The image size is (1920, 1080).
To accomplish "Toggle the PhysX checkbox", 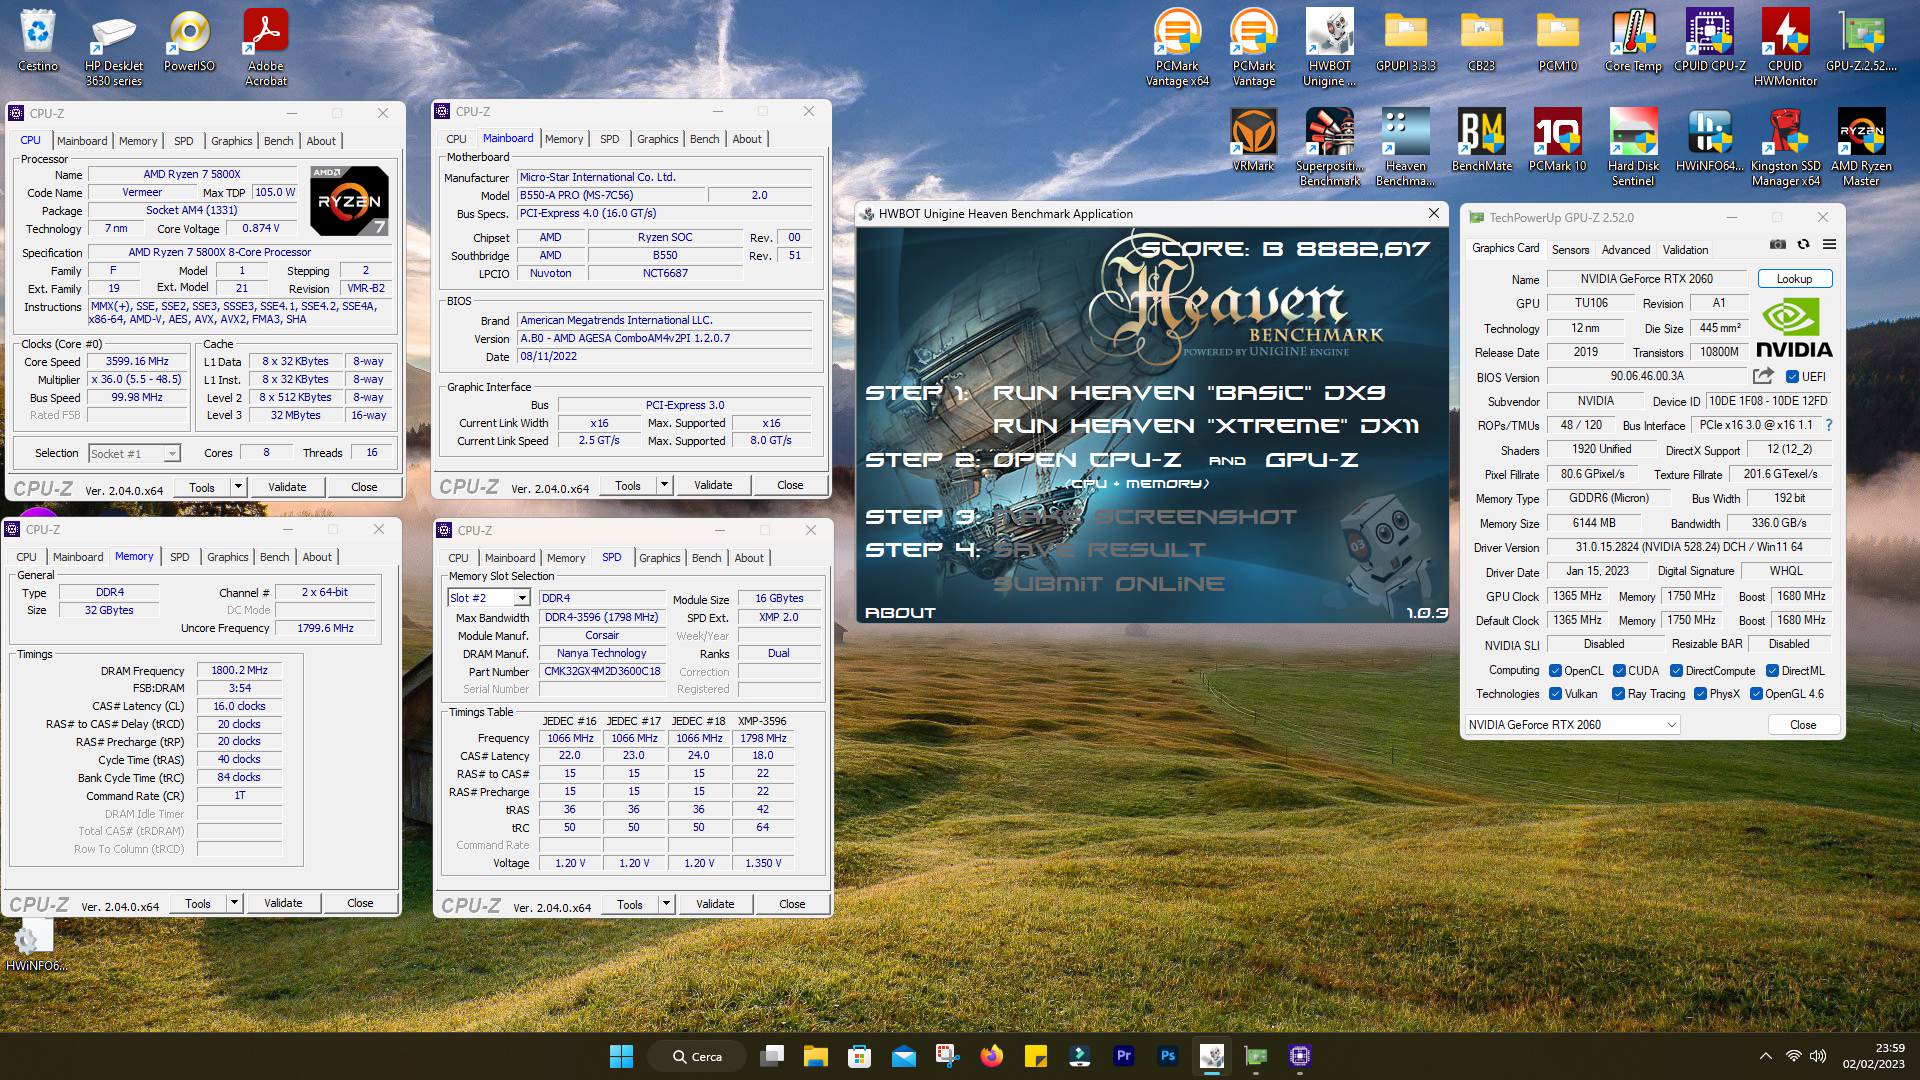I will (1700, 694).
